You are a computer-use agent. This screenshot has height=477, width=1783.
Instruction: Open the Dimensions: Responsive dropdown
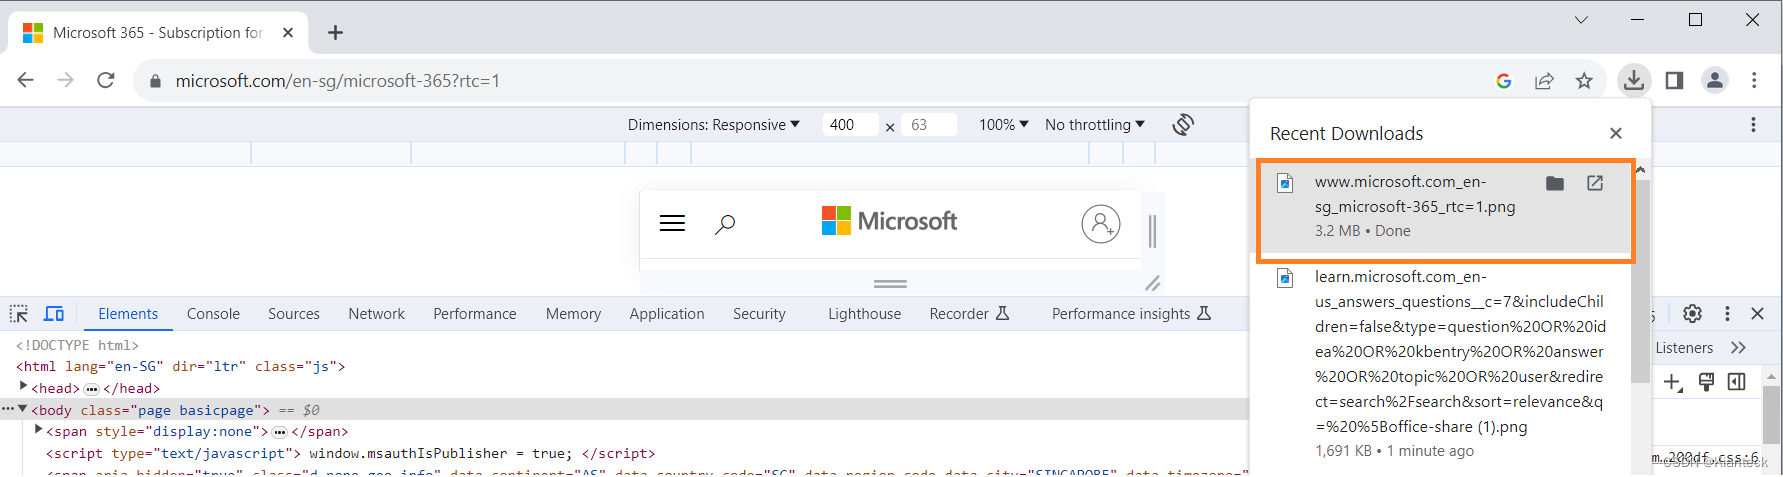pyautogui.click(x=714, y=125)
